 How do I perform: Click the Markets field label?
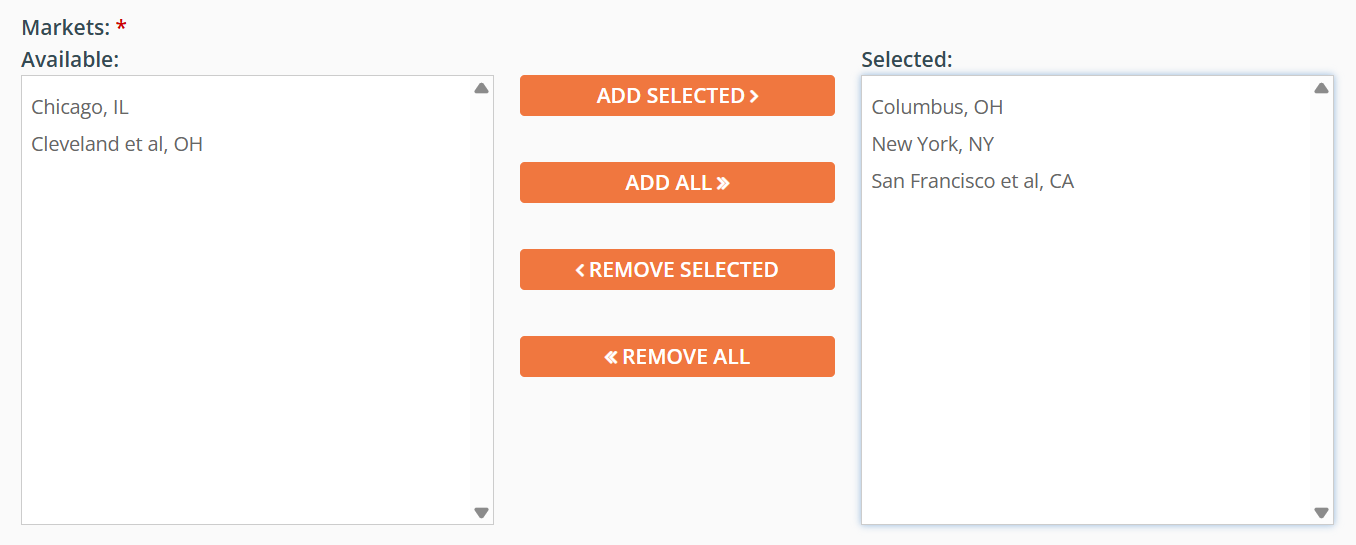point(66,28)
